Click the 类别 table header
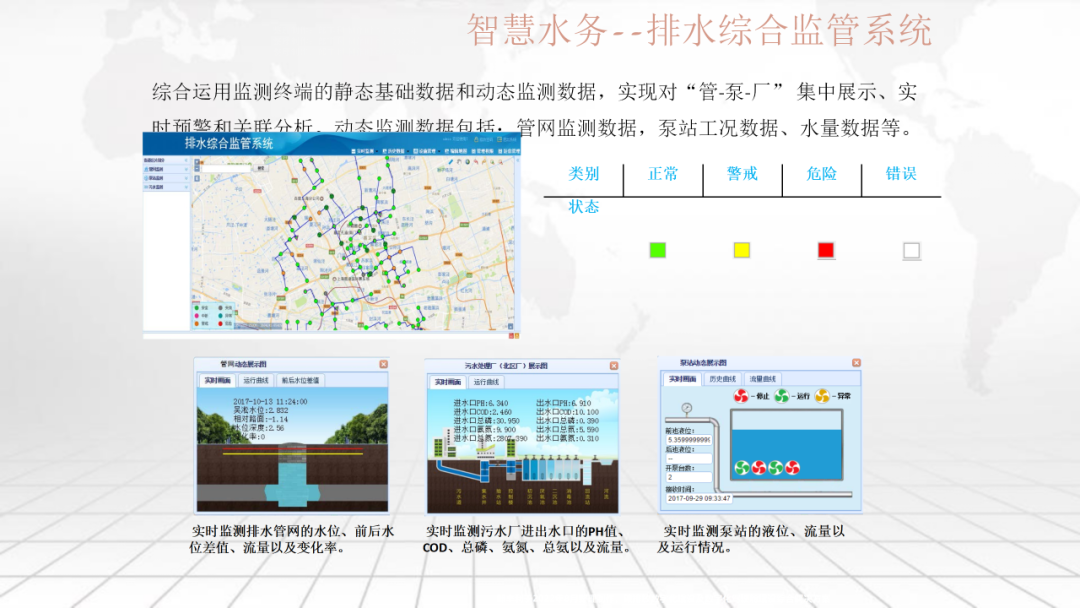The height and width of the screenshot is (608, 1080). click(x=583, y=174)
